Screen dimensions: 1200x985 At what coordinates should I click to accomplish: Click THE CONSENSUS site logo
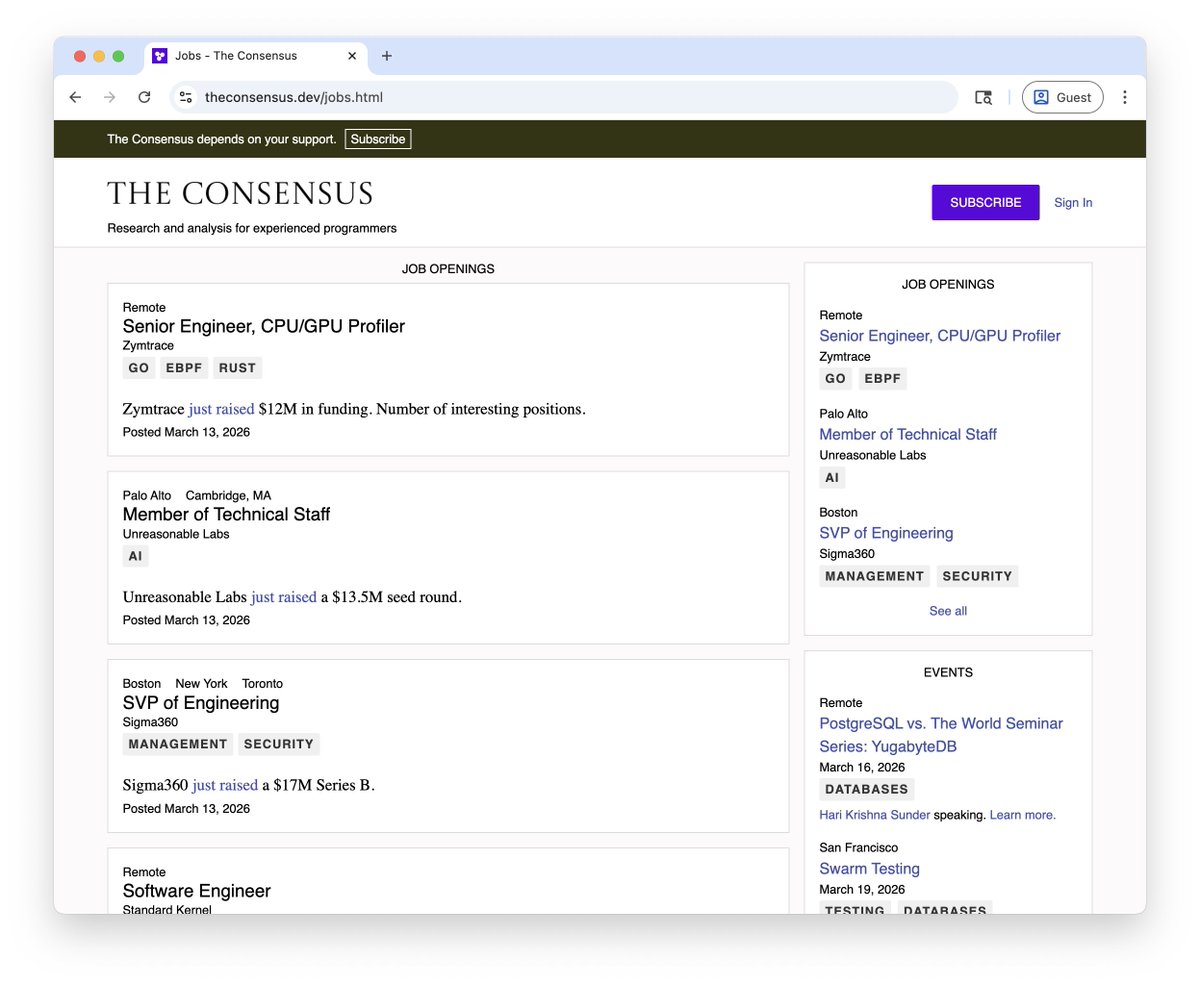[240, 194]
